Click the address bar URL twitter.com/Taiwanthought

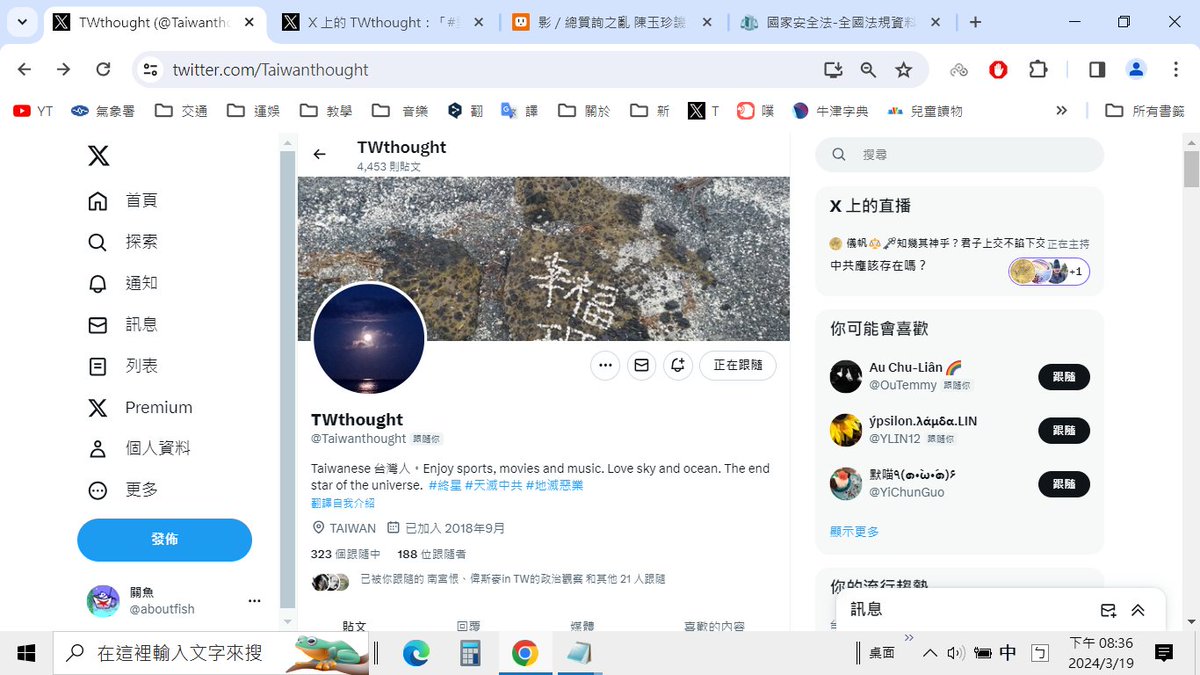271,69
